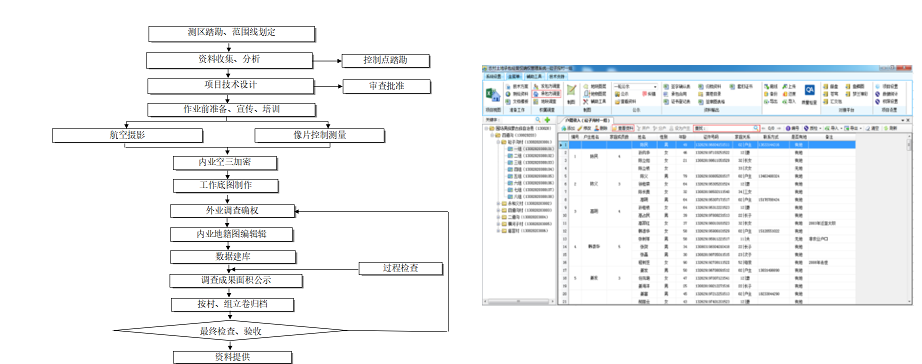922x364 pixels.
Task: Click the red flag icon in ribbon
Action: point(644,94)
